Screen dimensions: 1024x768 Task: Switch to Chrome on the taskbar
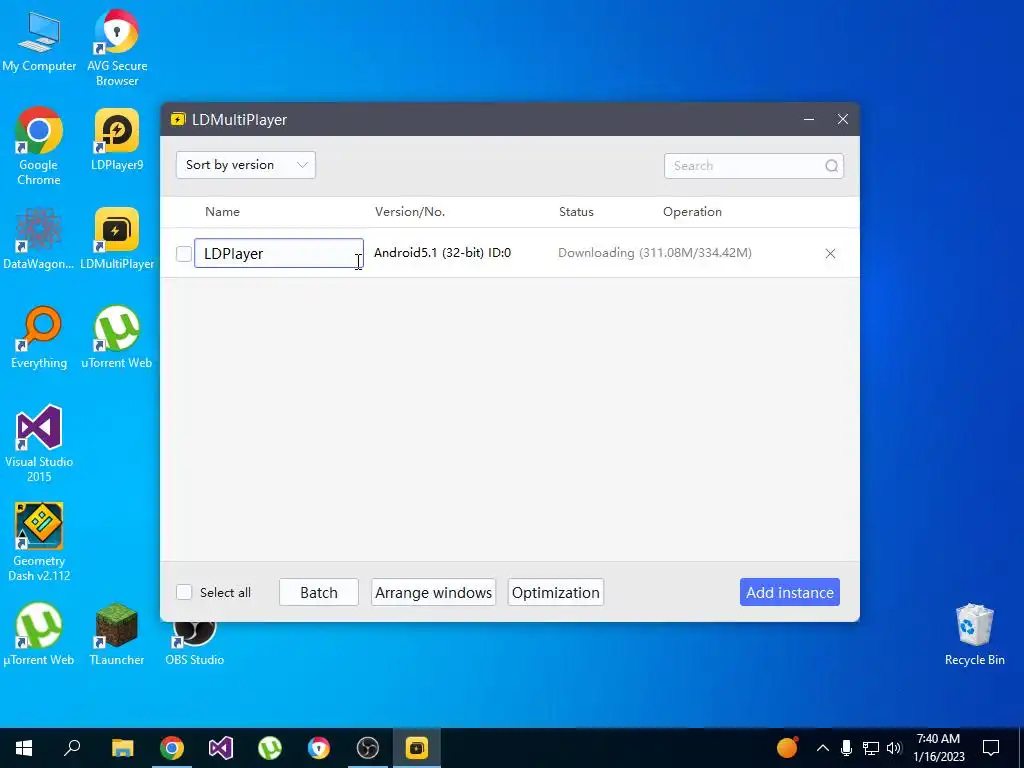(172, 748)
